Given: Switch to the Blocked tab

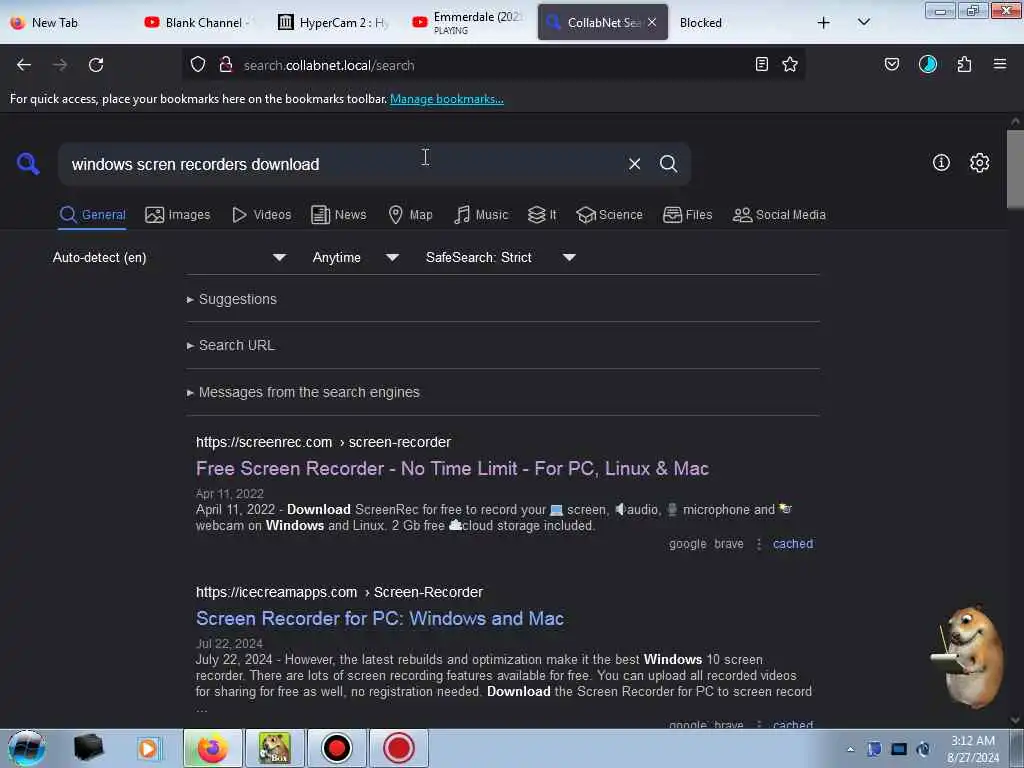Looking at the screenshot, I should click(735, 22).
